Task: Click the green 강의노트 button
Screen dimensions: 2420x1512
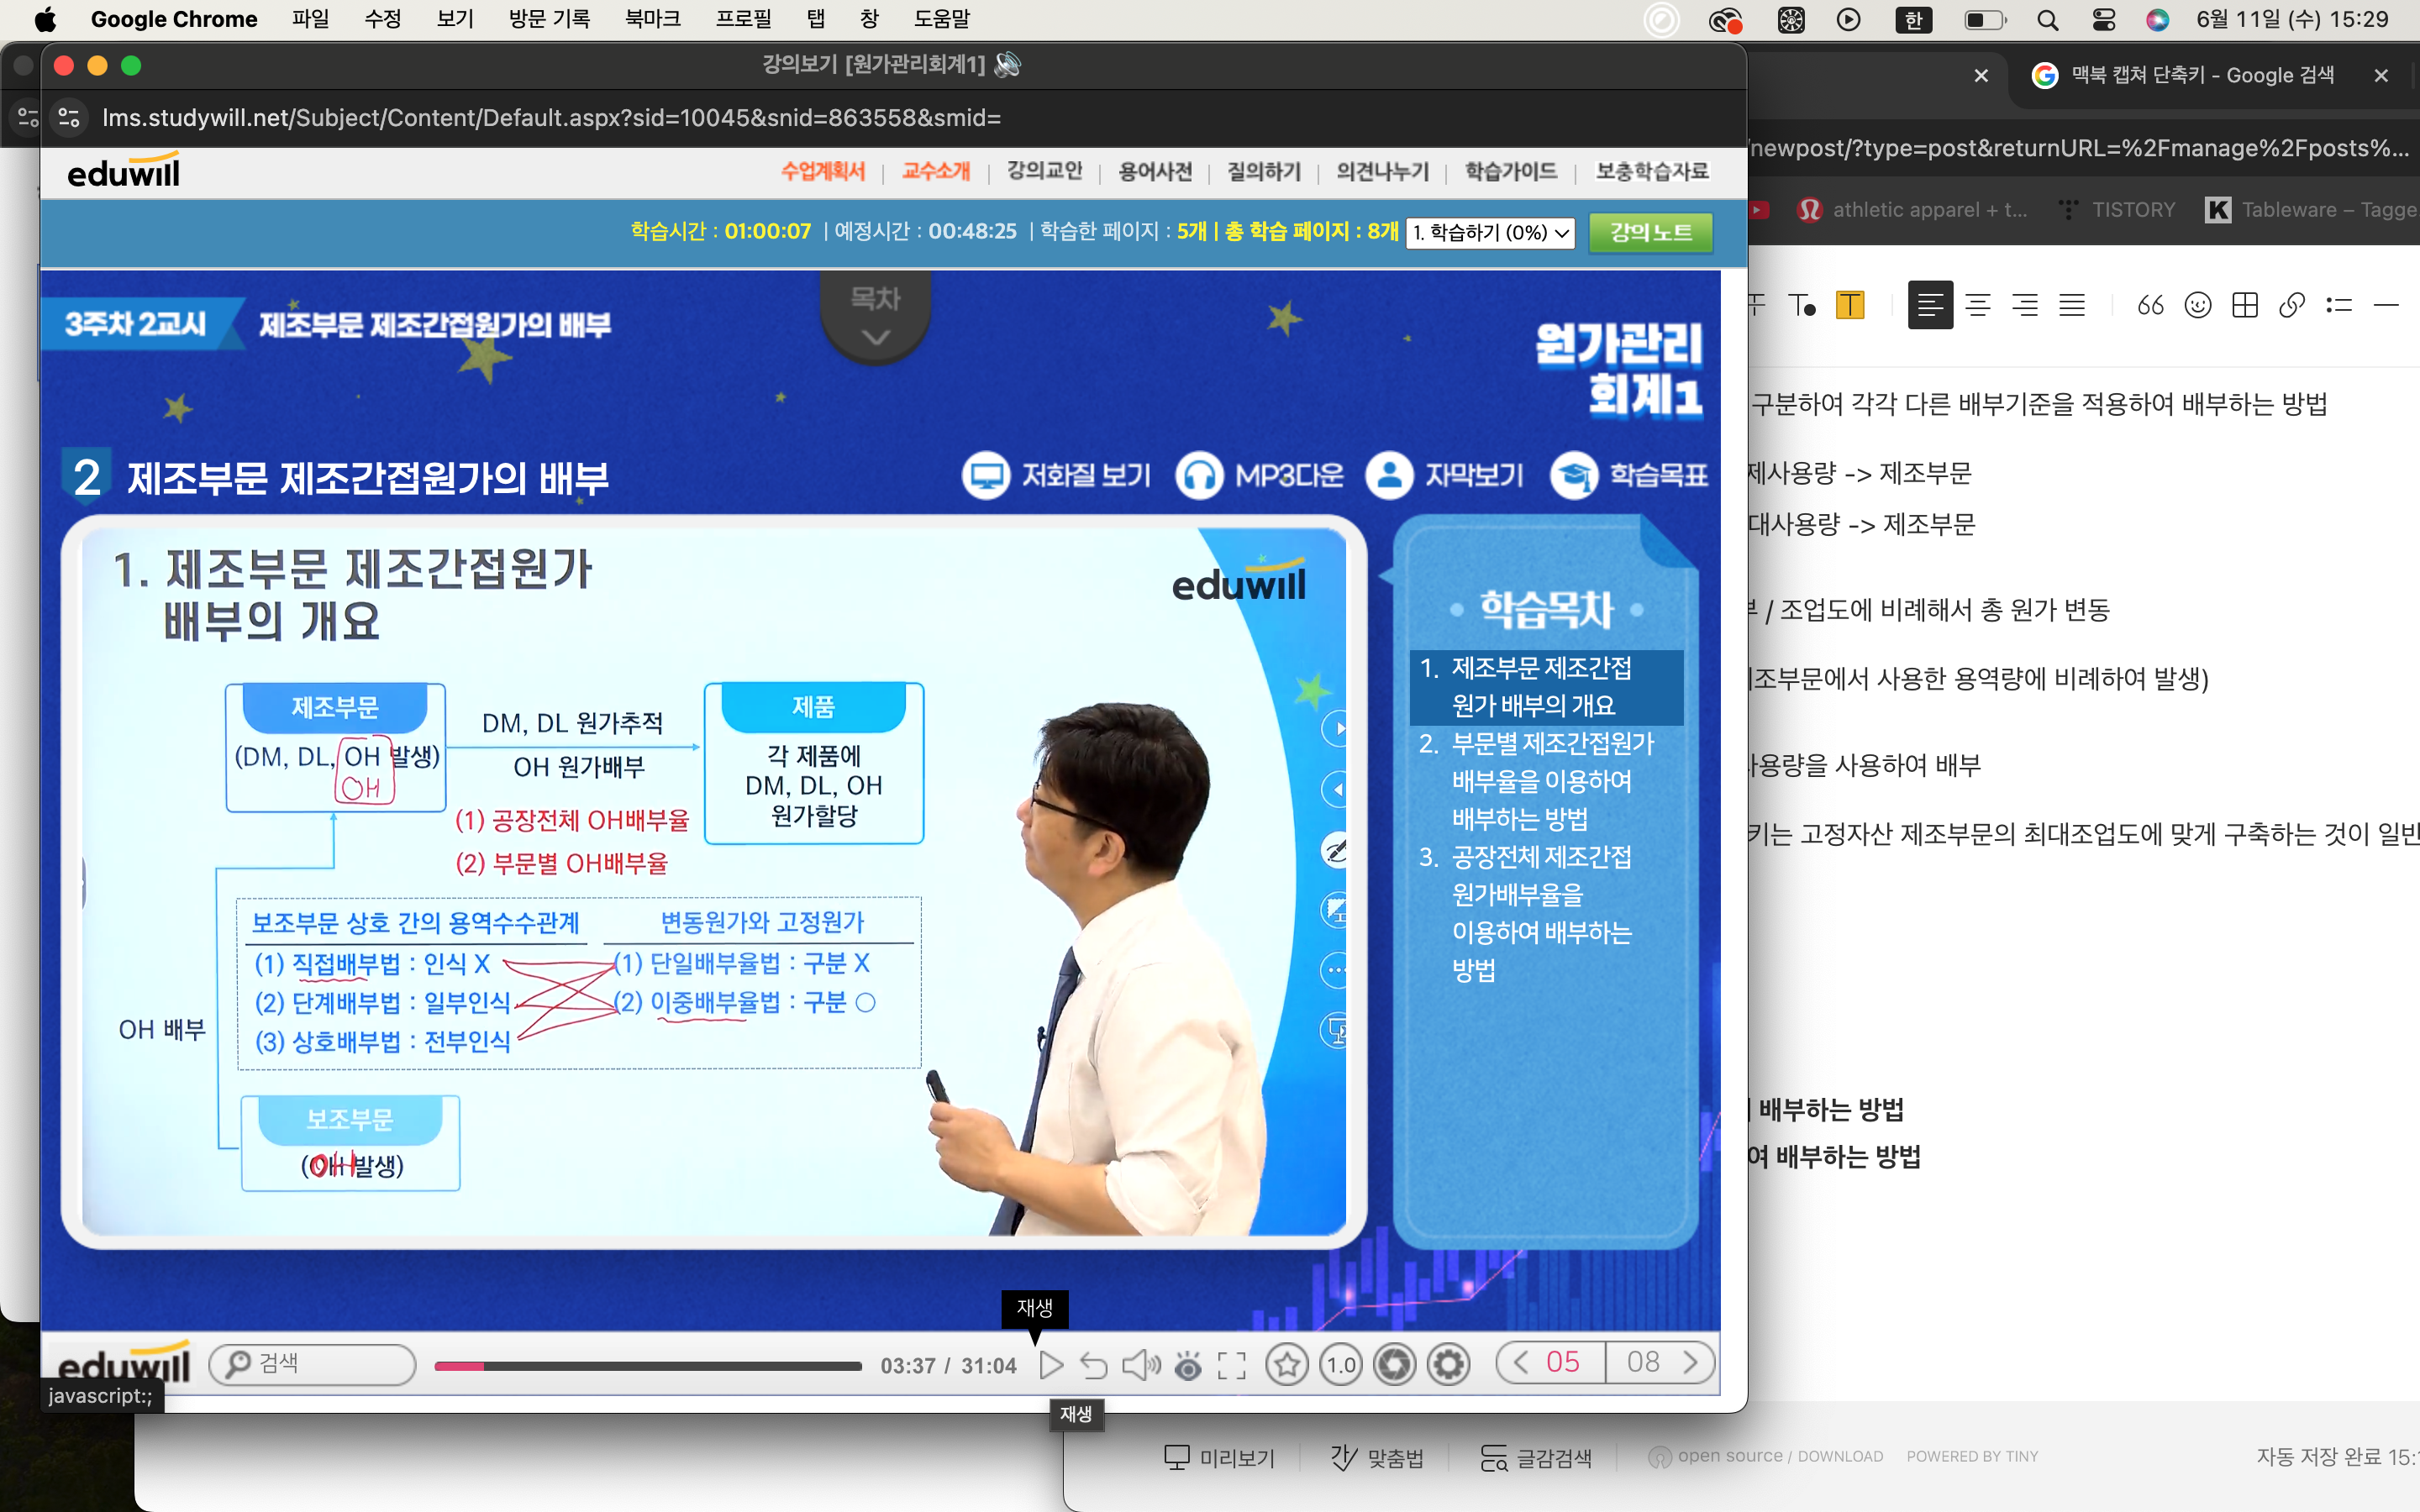Action: pyautogui.click(x=1650, y=232)
